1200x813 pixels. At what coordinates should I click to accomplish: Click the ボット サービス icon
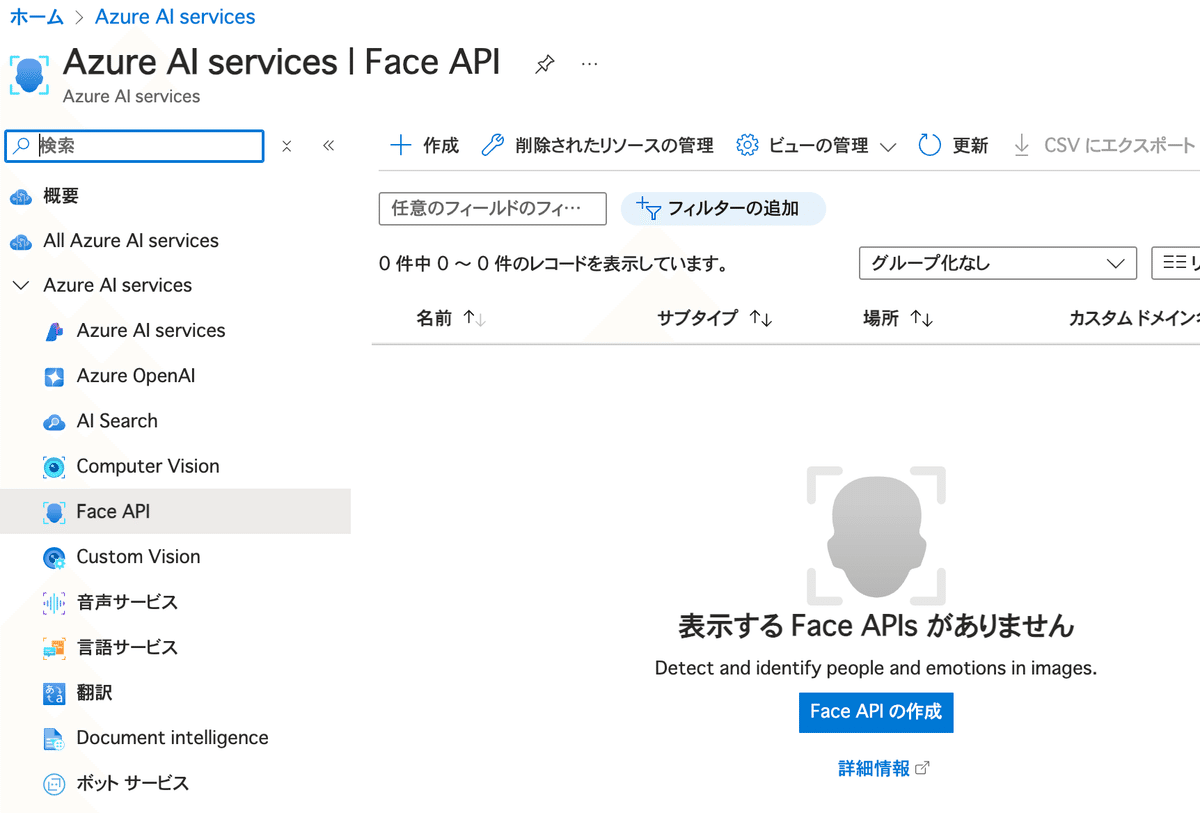coord(54,784)
